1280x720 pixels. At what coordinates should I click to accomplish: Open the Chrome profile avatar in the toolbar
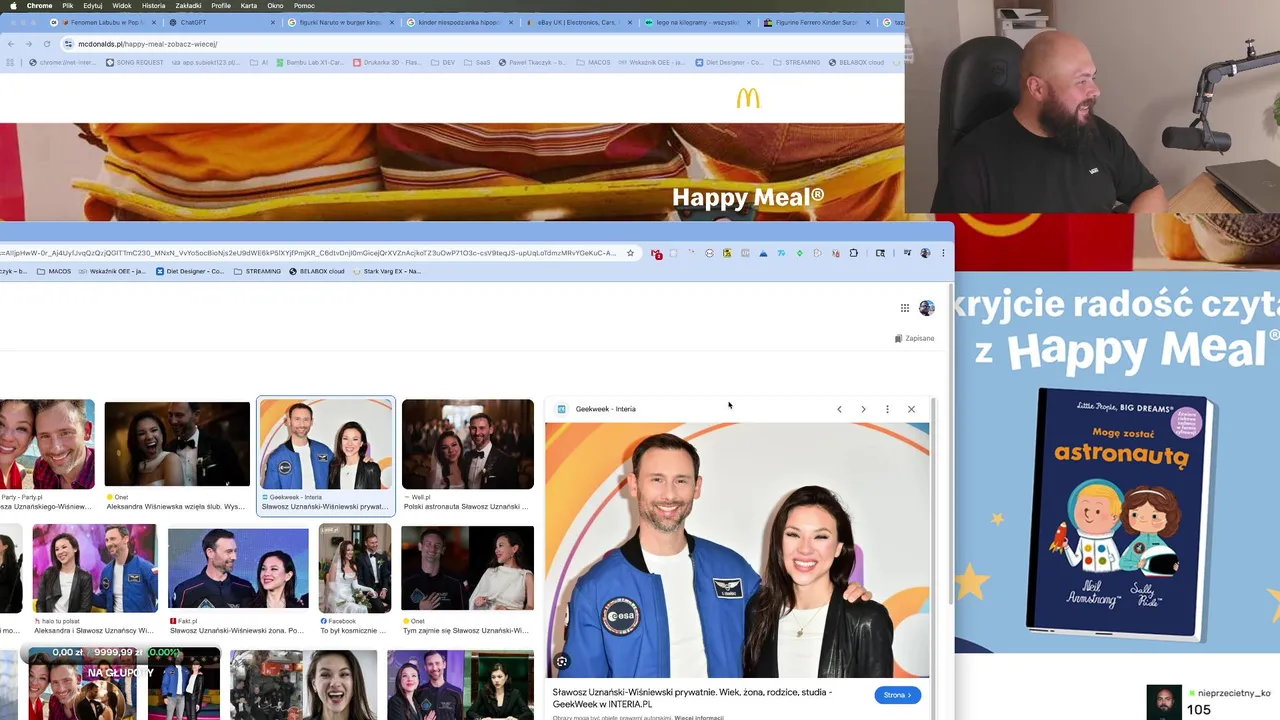coord(925,253)
